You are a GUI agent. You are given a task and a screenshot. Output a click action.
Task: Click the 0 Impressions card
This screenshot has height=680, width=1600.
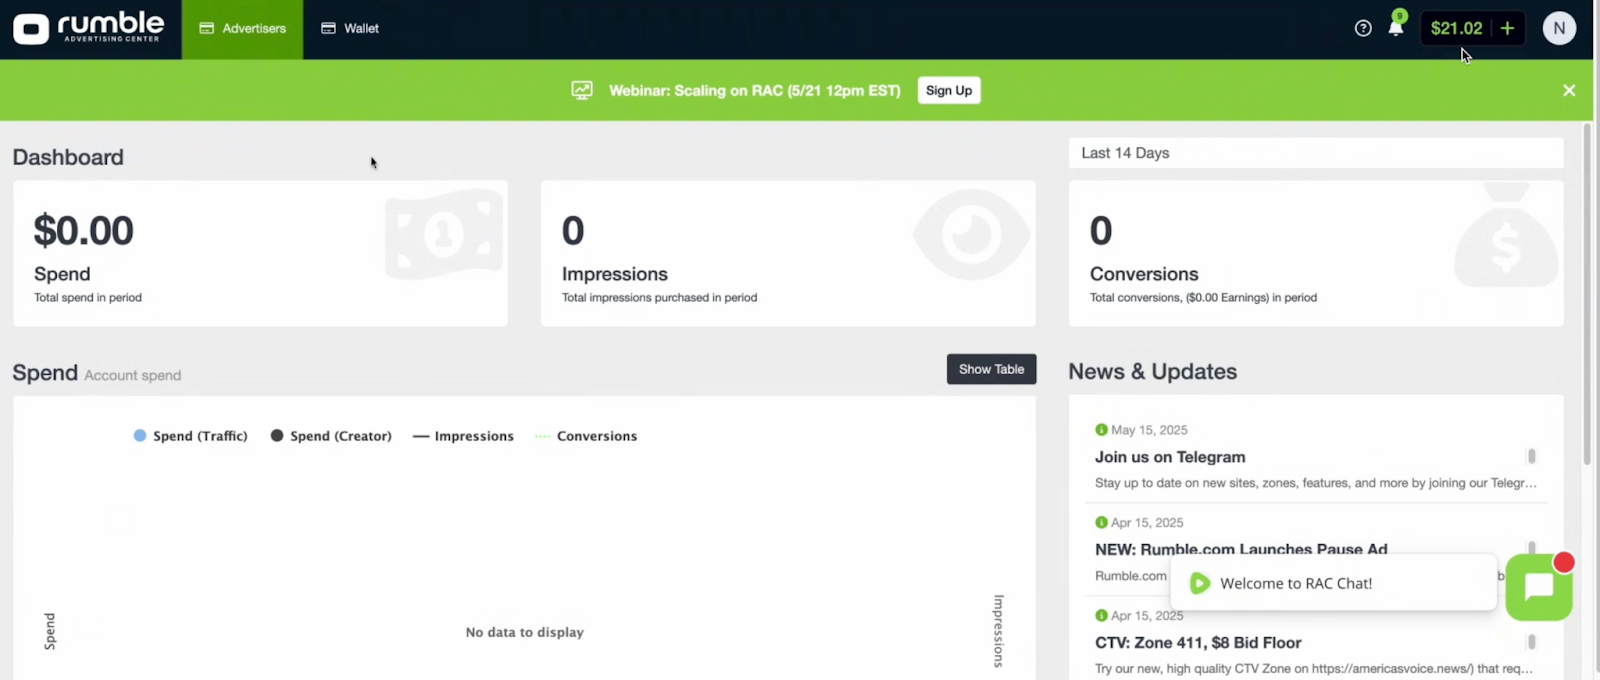(788, 253)
